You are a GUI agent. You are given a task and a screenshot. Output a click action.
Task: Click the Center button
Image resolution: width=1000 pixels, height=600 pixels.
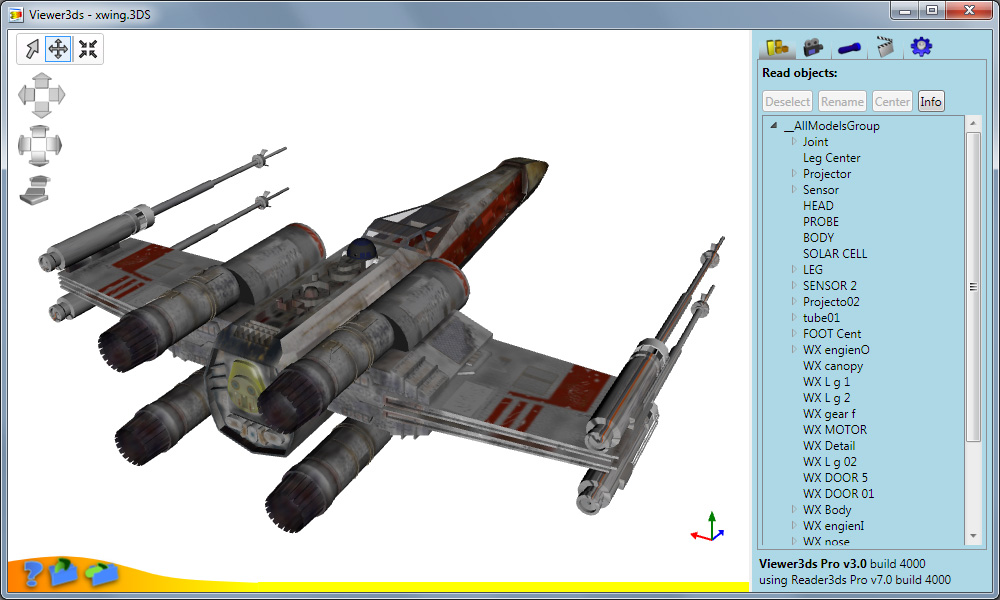pos(892,101)
